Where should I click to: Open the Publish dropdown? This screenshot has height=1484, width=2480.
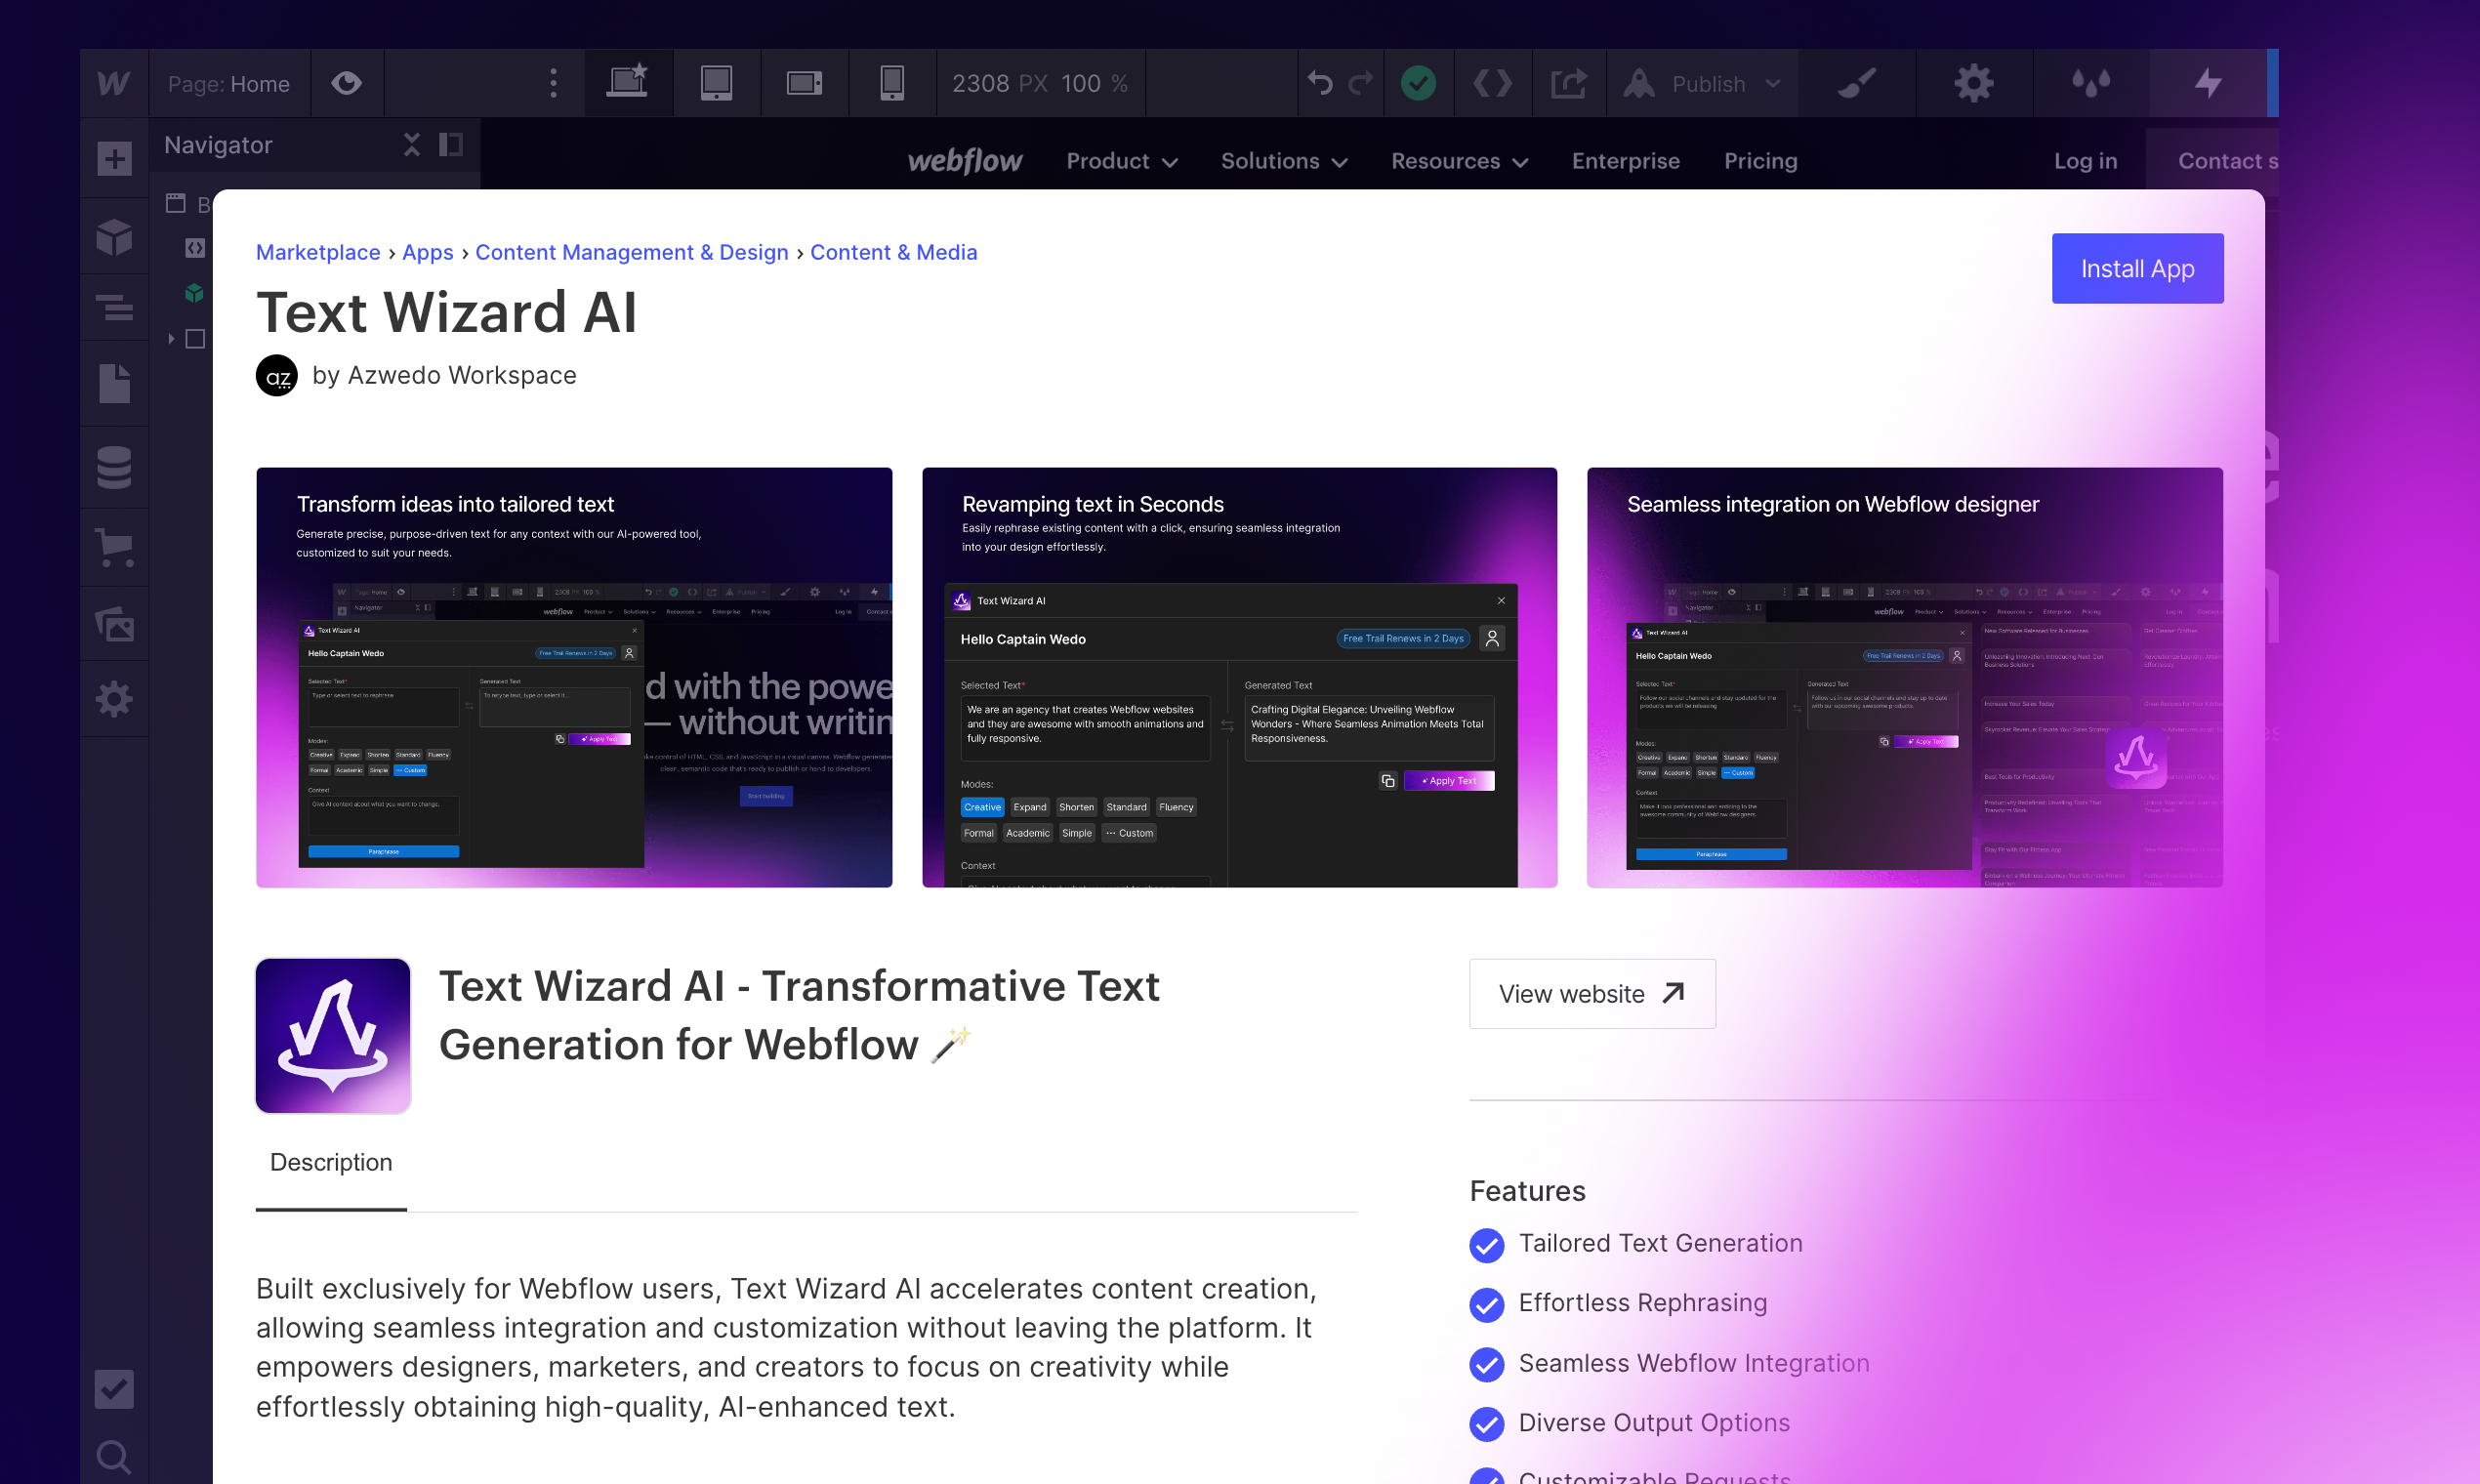(1706, 84)
